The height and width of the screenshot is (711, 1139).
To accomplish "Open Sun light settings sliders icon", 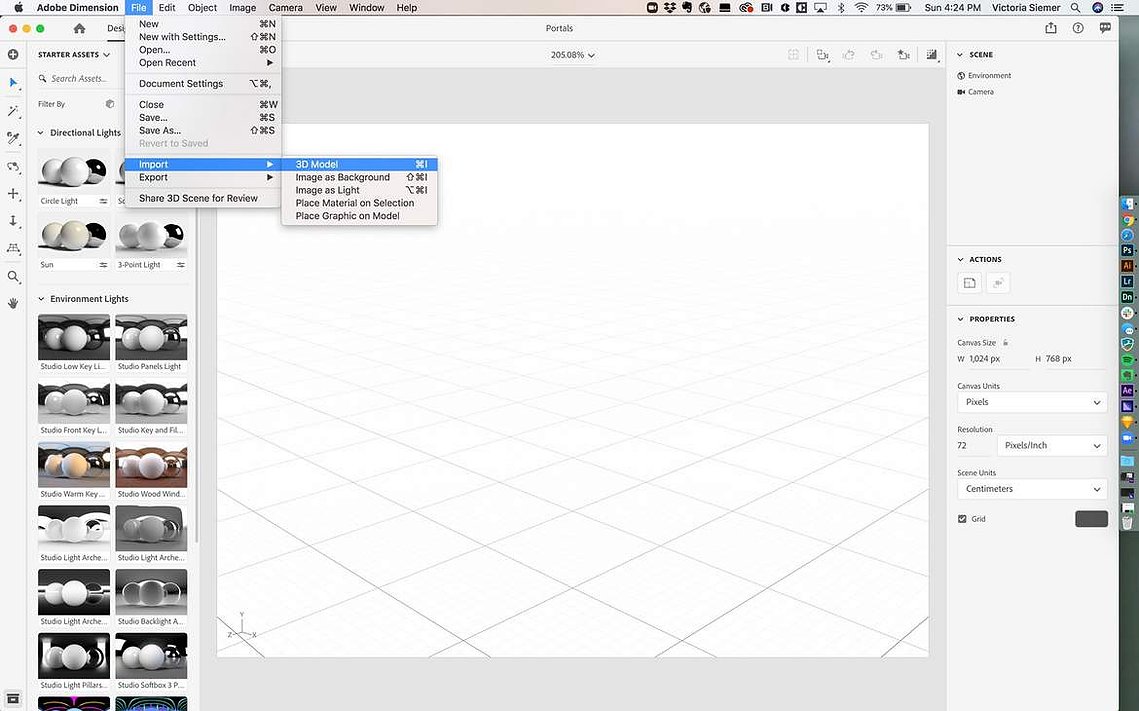I will (103, 265).
